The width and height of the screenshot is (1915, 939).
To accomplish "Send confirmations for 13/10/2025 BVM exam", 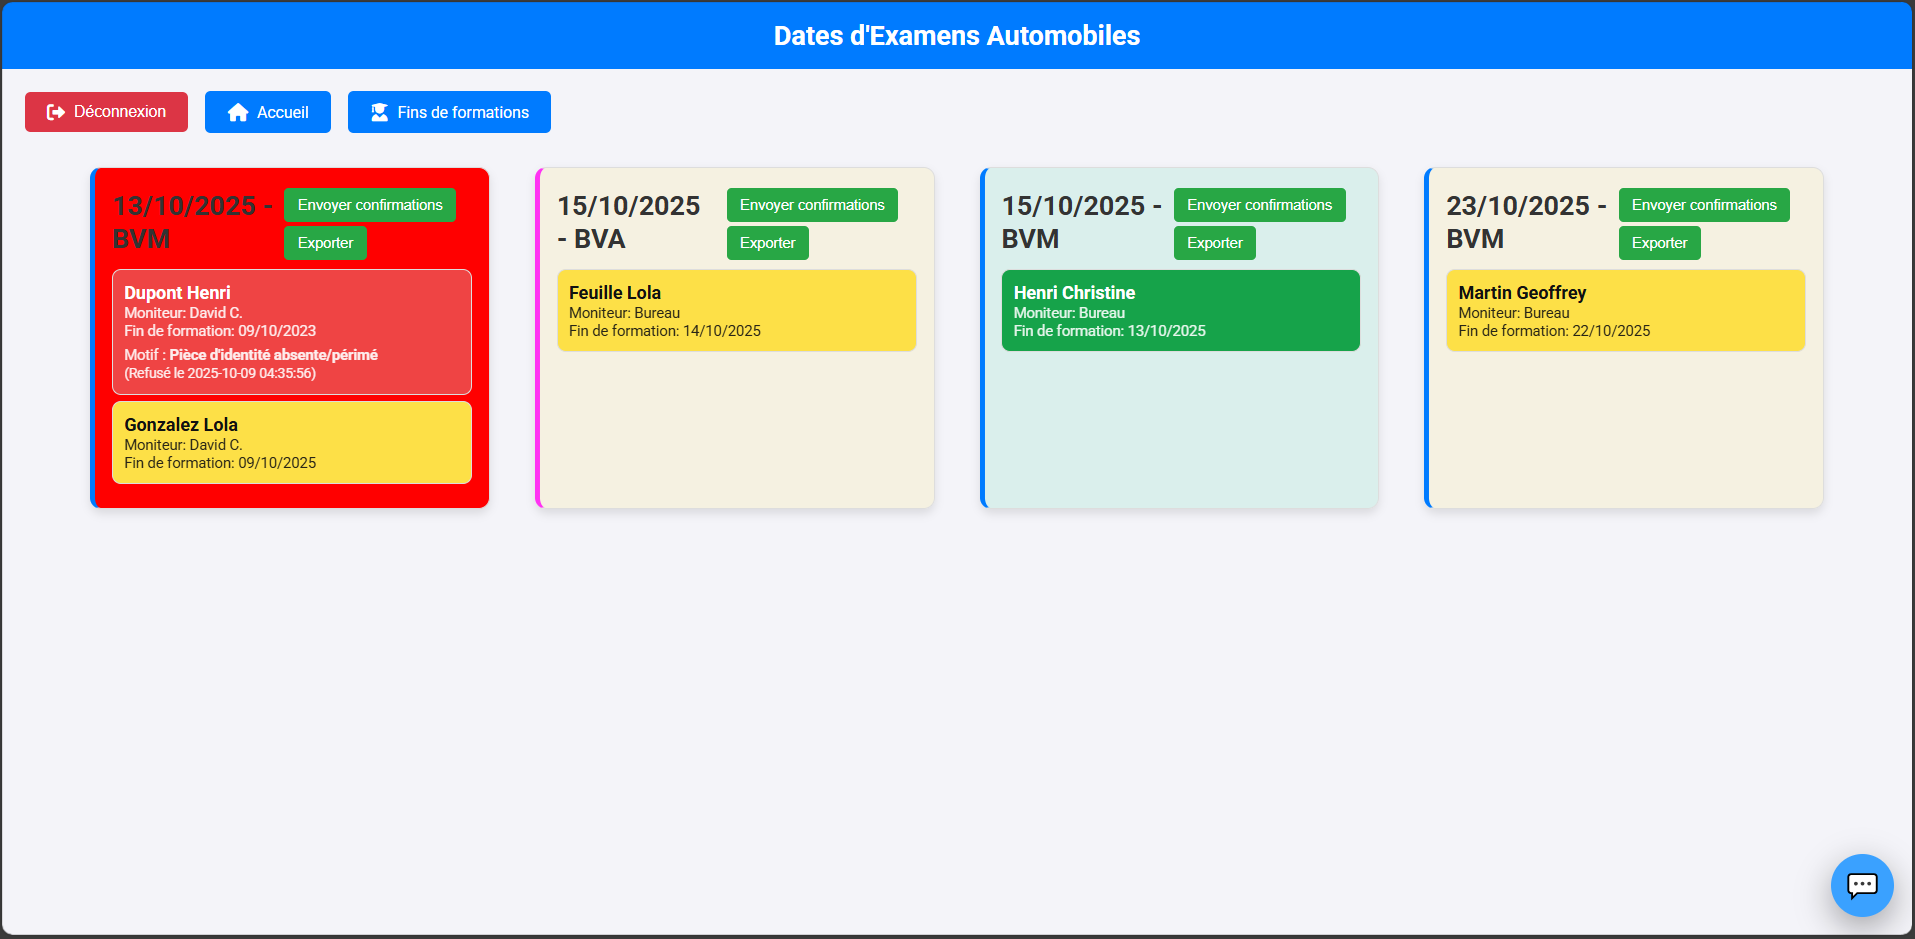I will coord(369,205).
